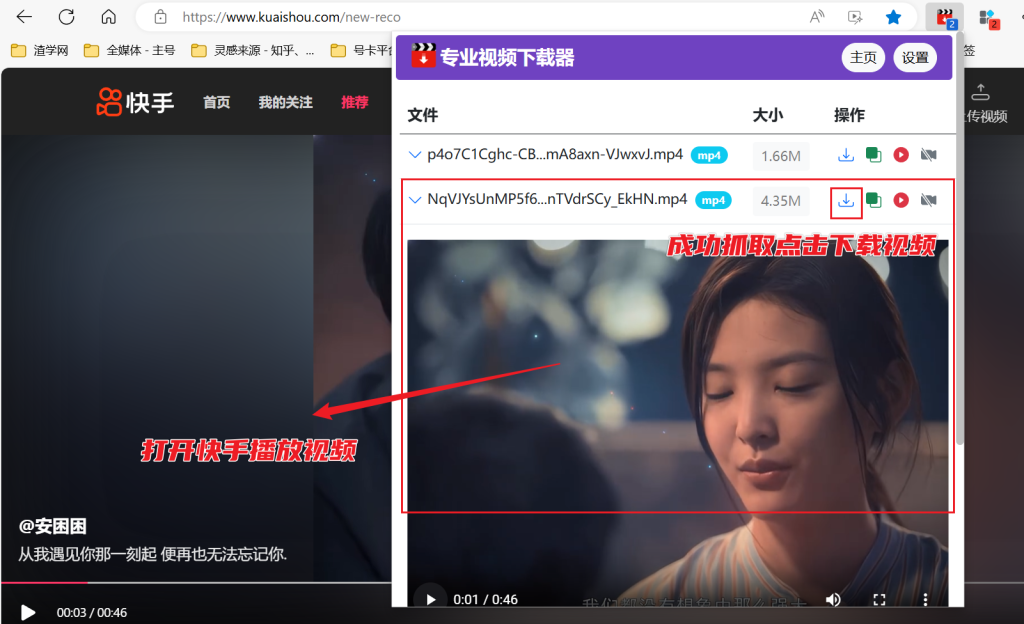Copy link for the p4o7C1Cghc video
Screen dimensions: 1024x624
[x=873, y=155]
